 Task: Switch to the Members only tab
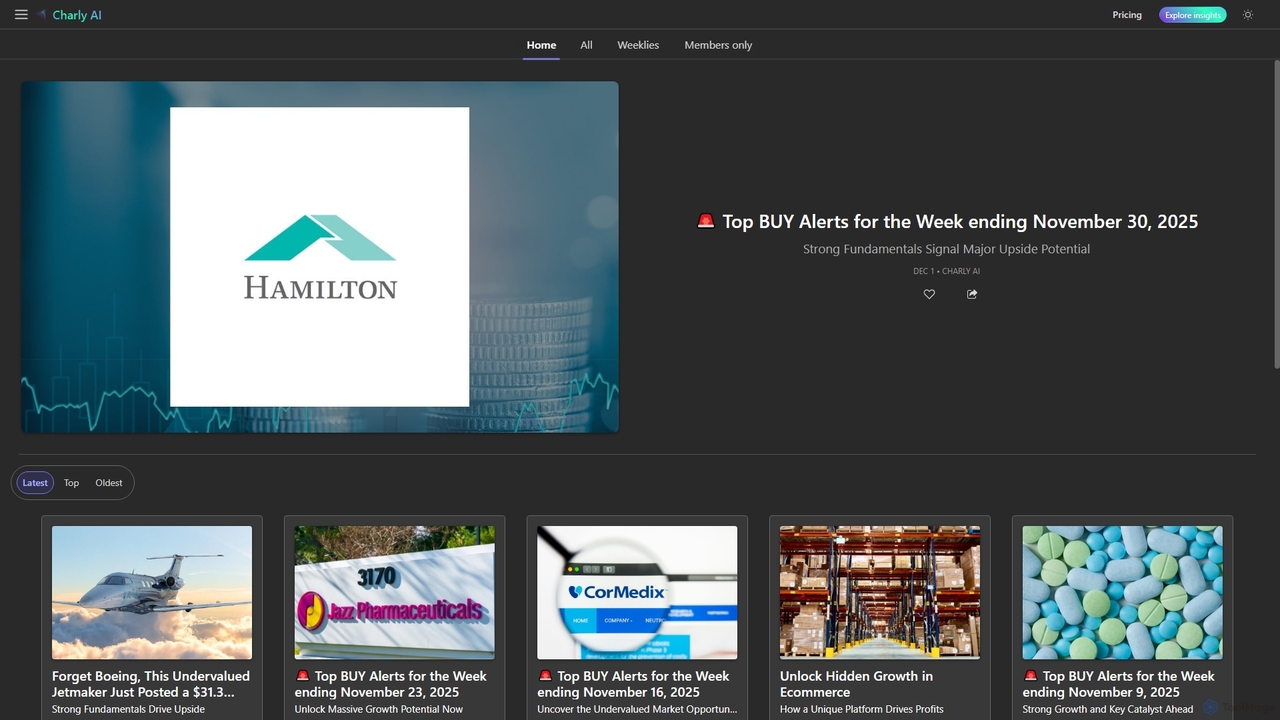click(x=718, y=45)
